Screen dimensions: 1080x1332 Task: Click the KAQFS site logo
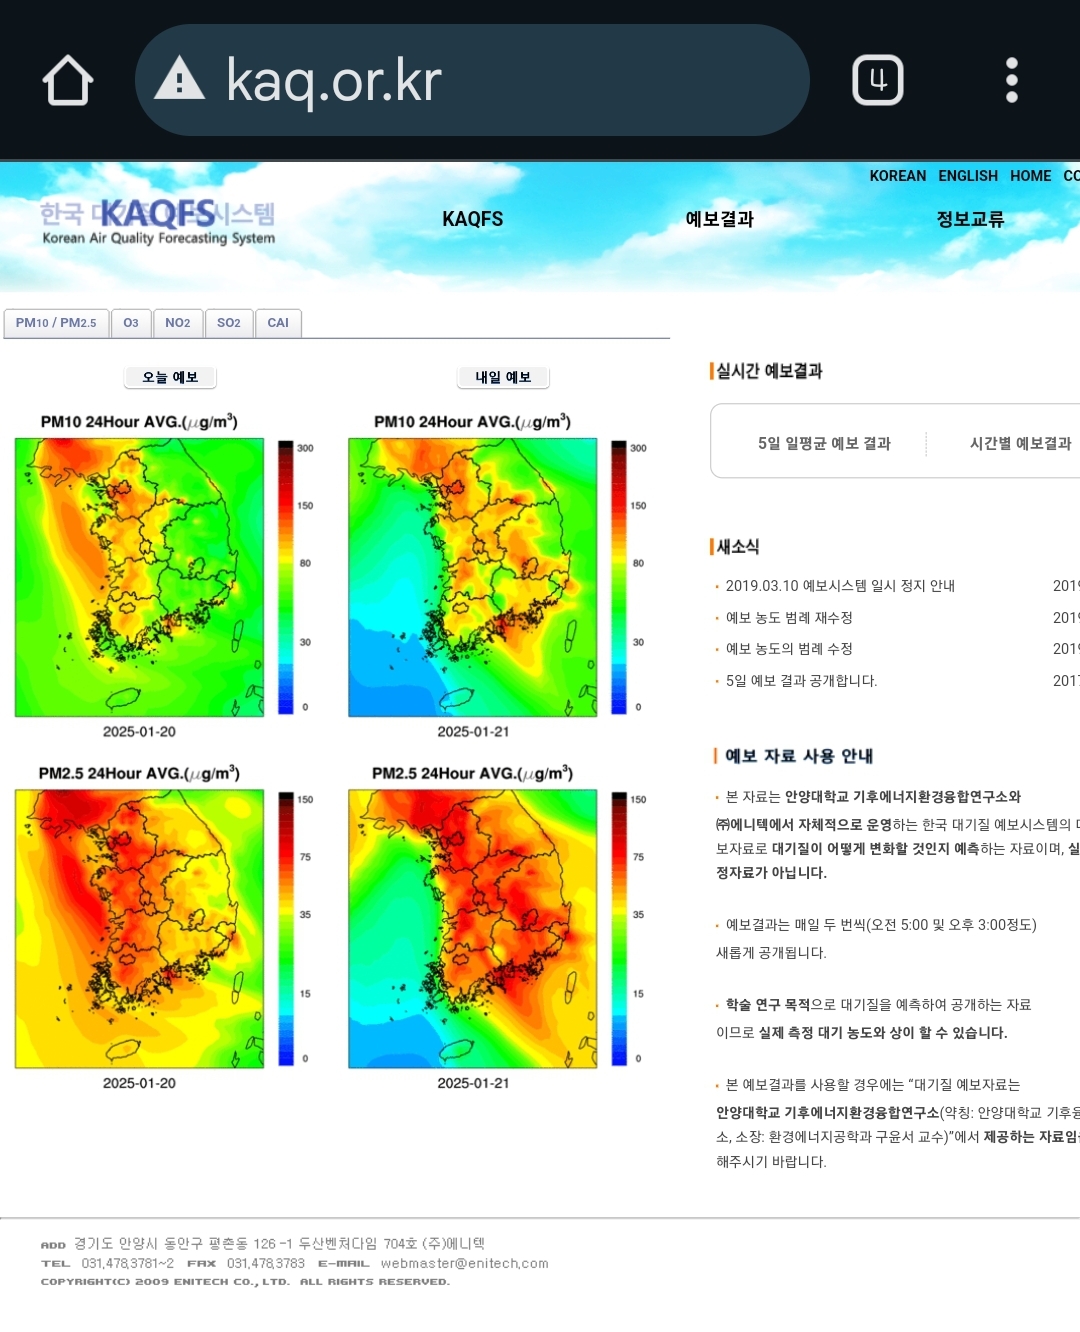pos(158,222)
